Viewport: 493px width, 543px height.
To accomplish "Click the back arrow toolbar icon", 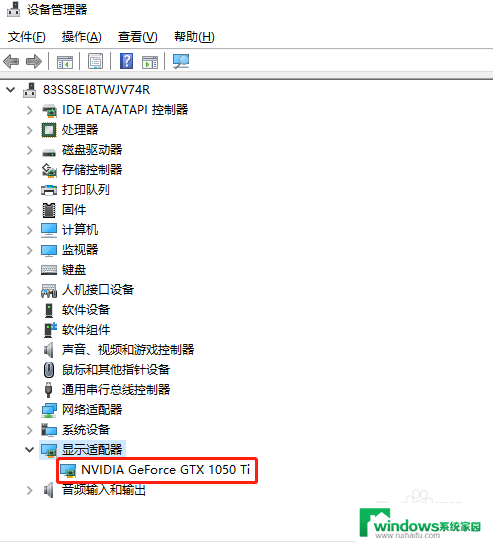I will (x=11, y=62).
